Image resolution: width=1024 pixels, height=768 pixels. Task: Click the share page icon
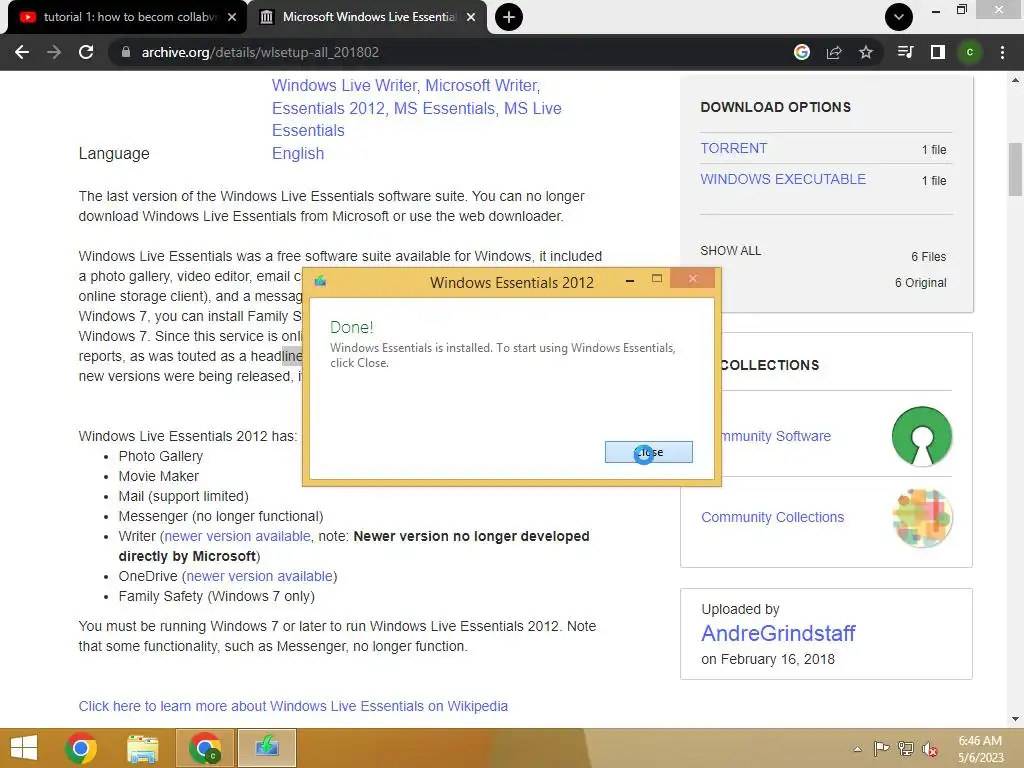coord(834,52)
